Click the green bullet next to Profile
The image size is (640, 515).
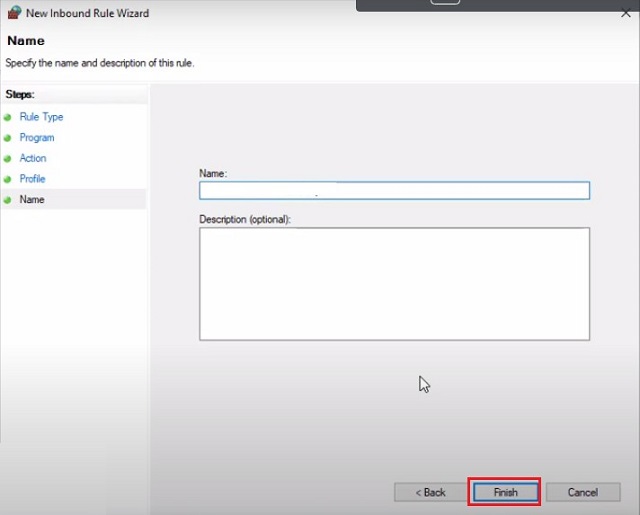click(x=7, y=180)
